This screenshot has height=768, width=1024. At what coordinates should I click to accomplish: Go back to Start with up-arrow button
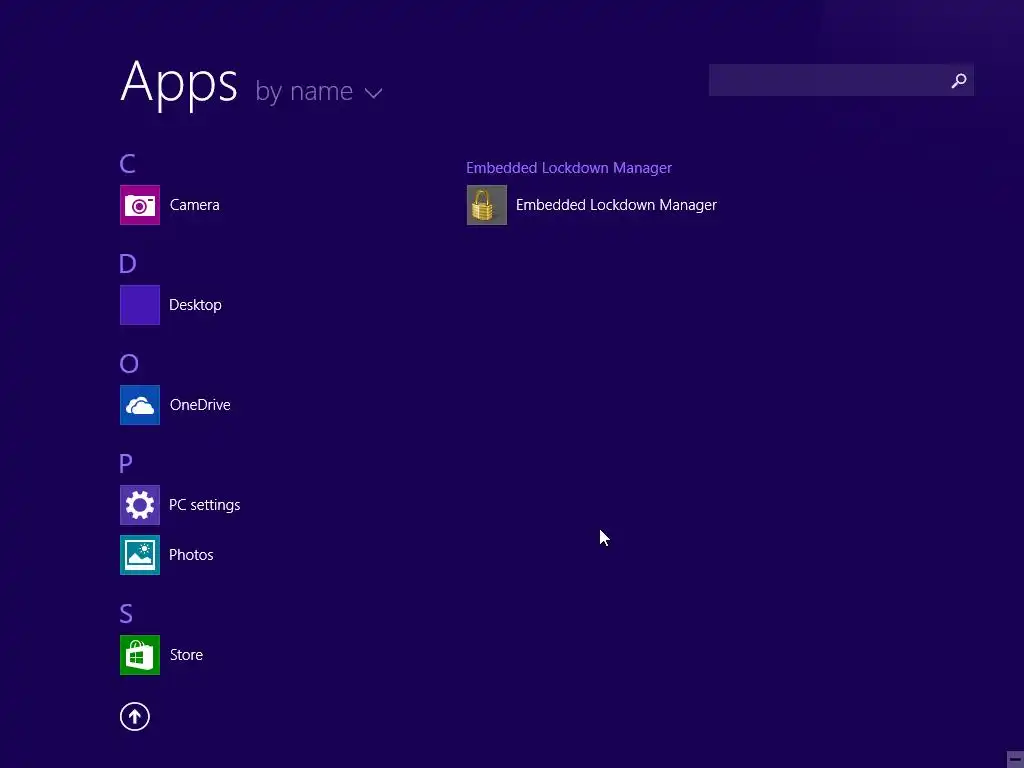135,716
